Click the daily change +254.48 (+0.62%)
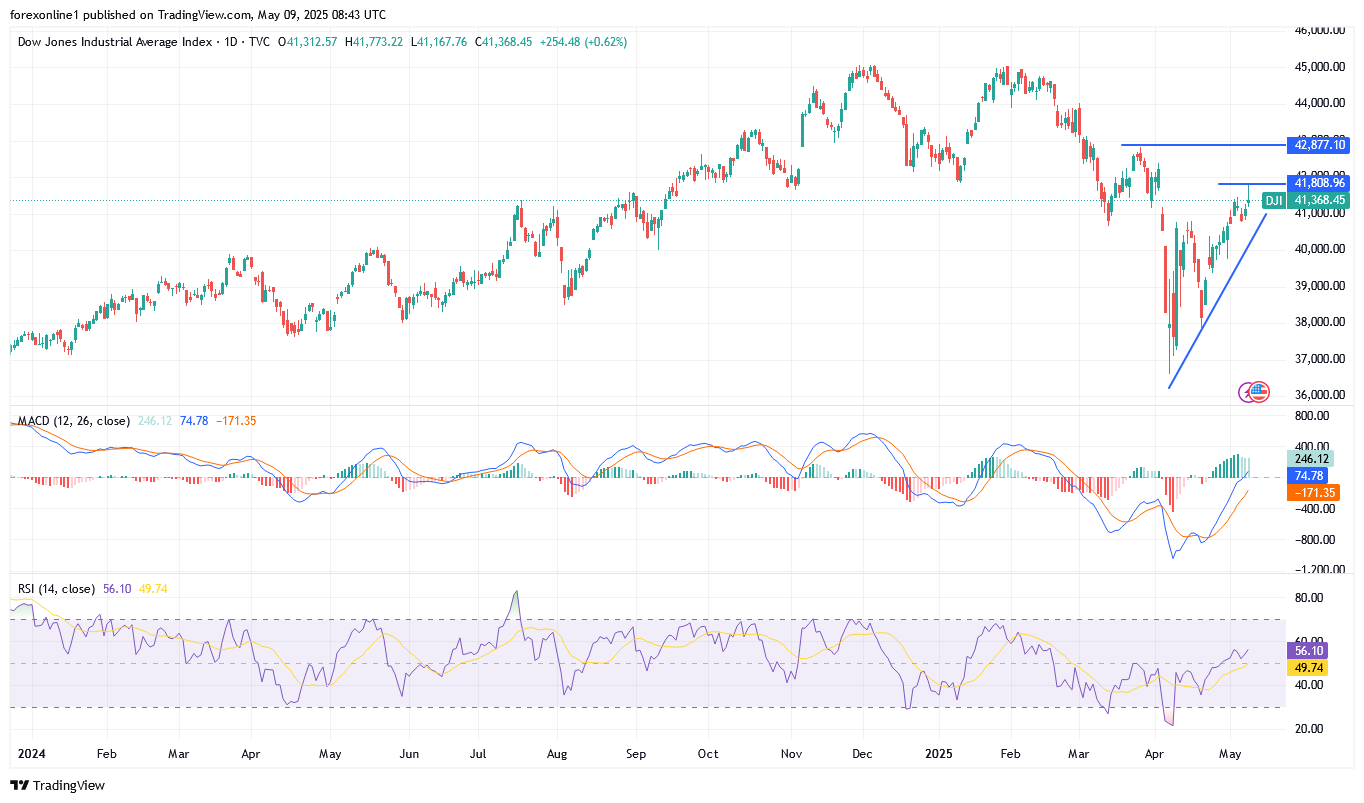The width and height of the screenshot is (1364, 803). coord(583,42)
